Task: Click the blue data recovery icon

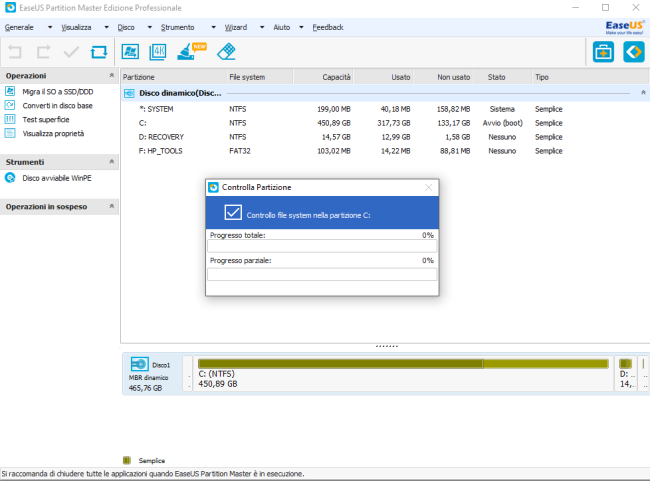Action: (x=634, y=52)
